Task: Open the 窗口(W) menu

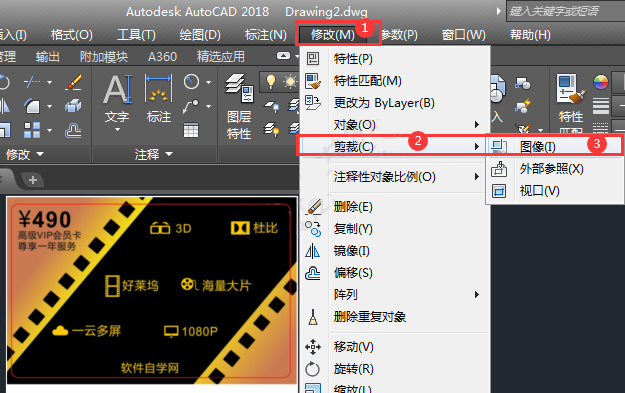Action: pos(464,35)
